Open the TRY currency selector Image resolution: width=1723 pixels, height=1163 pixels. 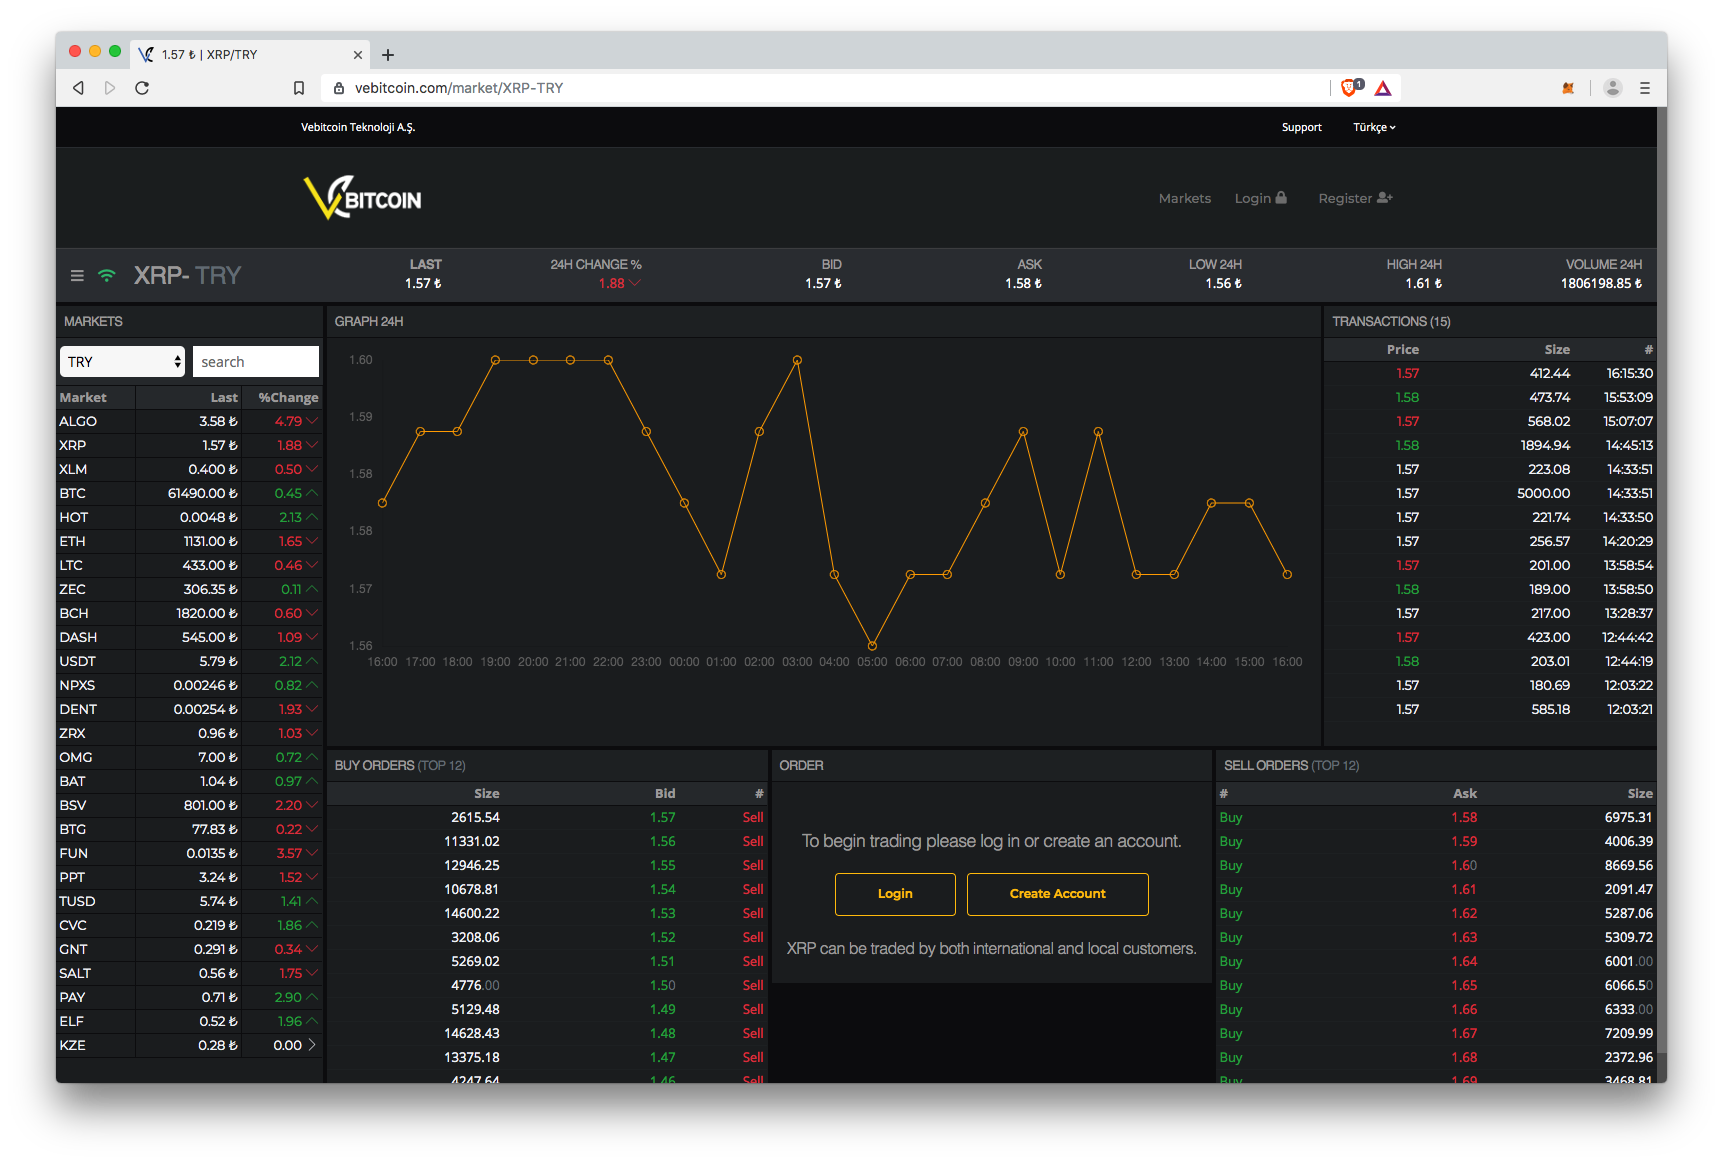(x=123, y=362)
